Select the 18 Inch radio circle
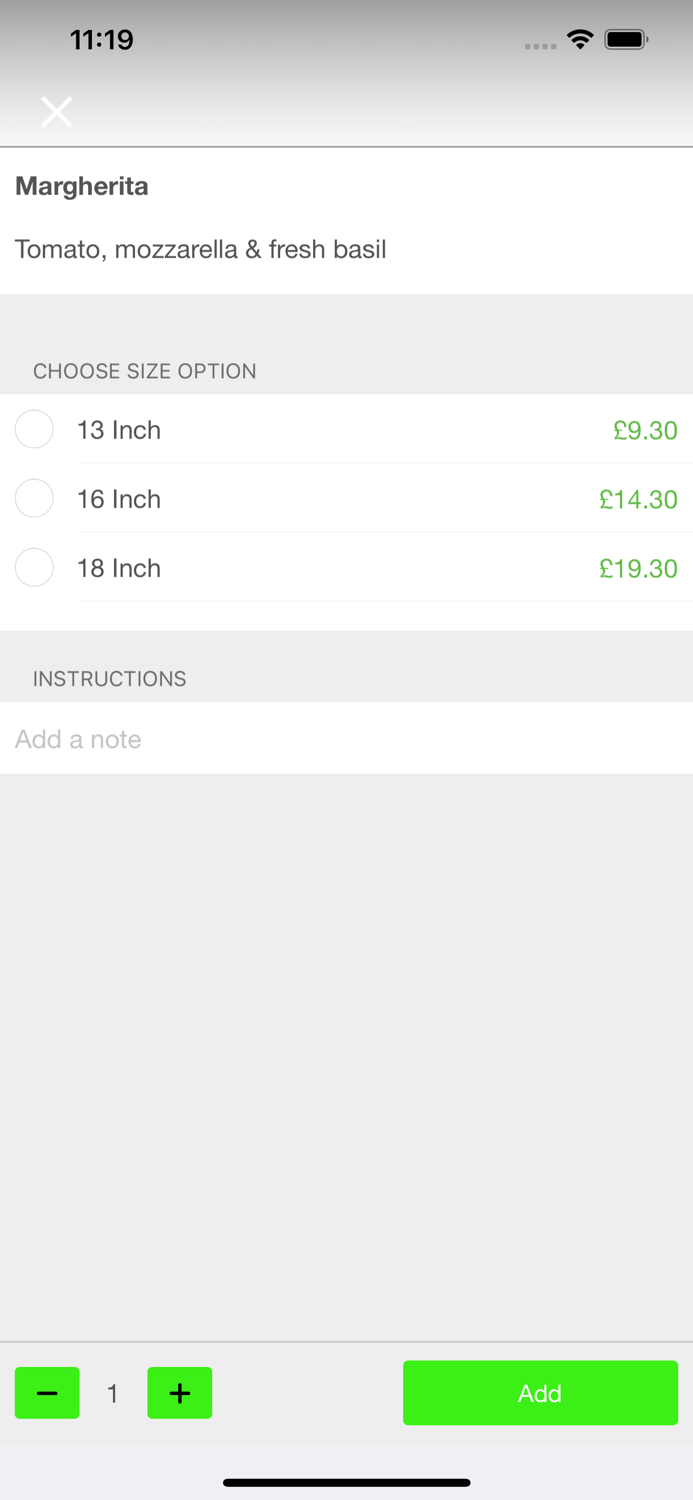693x1500 pixels. click(x=34, y=568)
